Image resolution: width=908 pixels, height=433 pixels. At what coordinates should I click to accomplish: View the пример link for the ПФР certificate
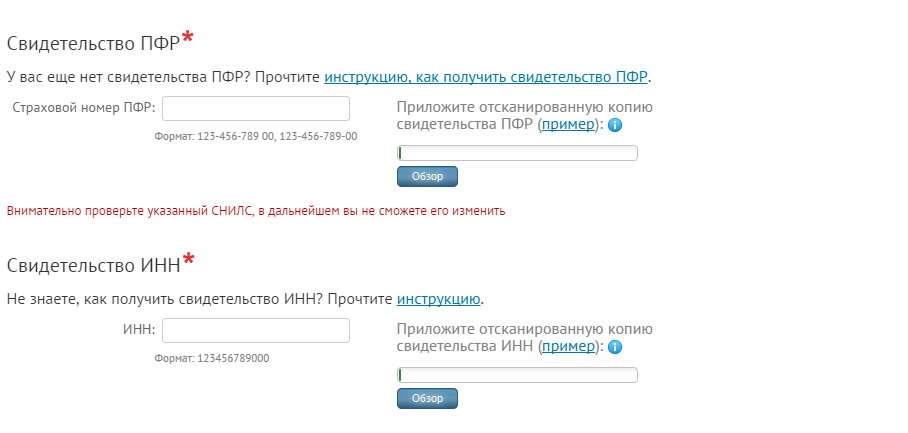pos(568,124)
